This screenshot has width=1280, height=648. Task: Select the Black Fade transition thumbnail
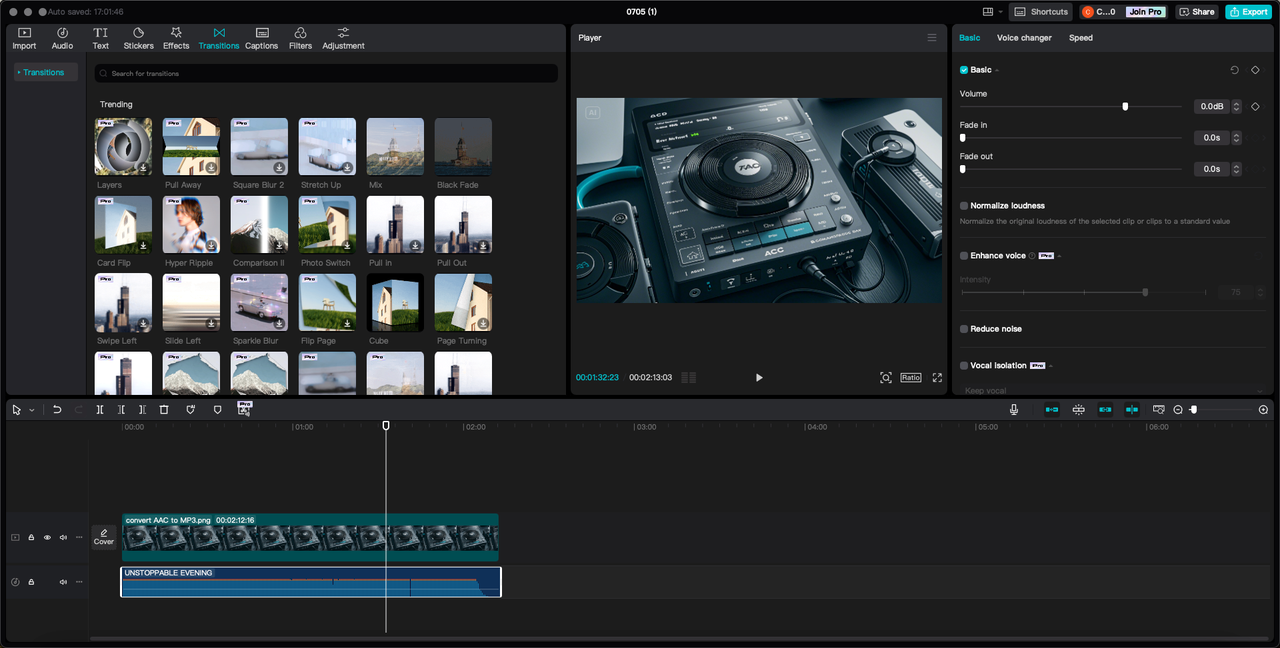pos(463,147)
